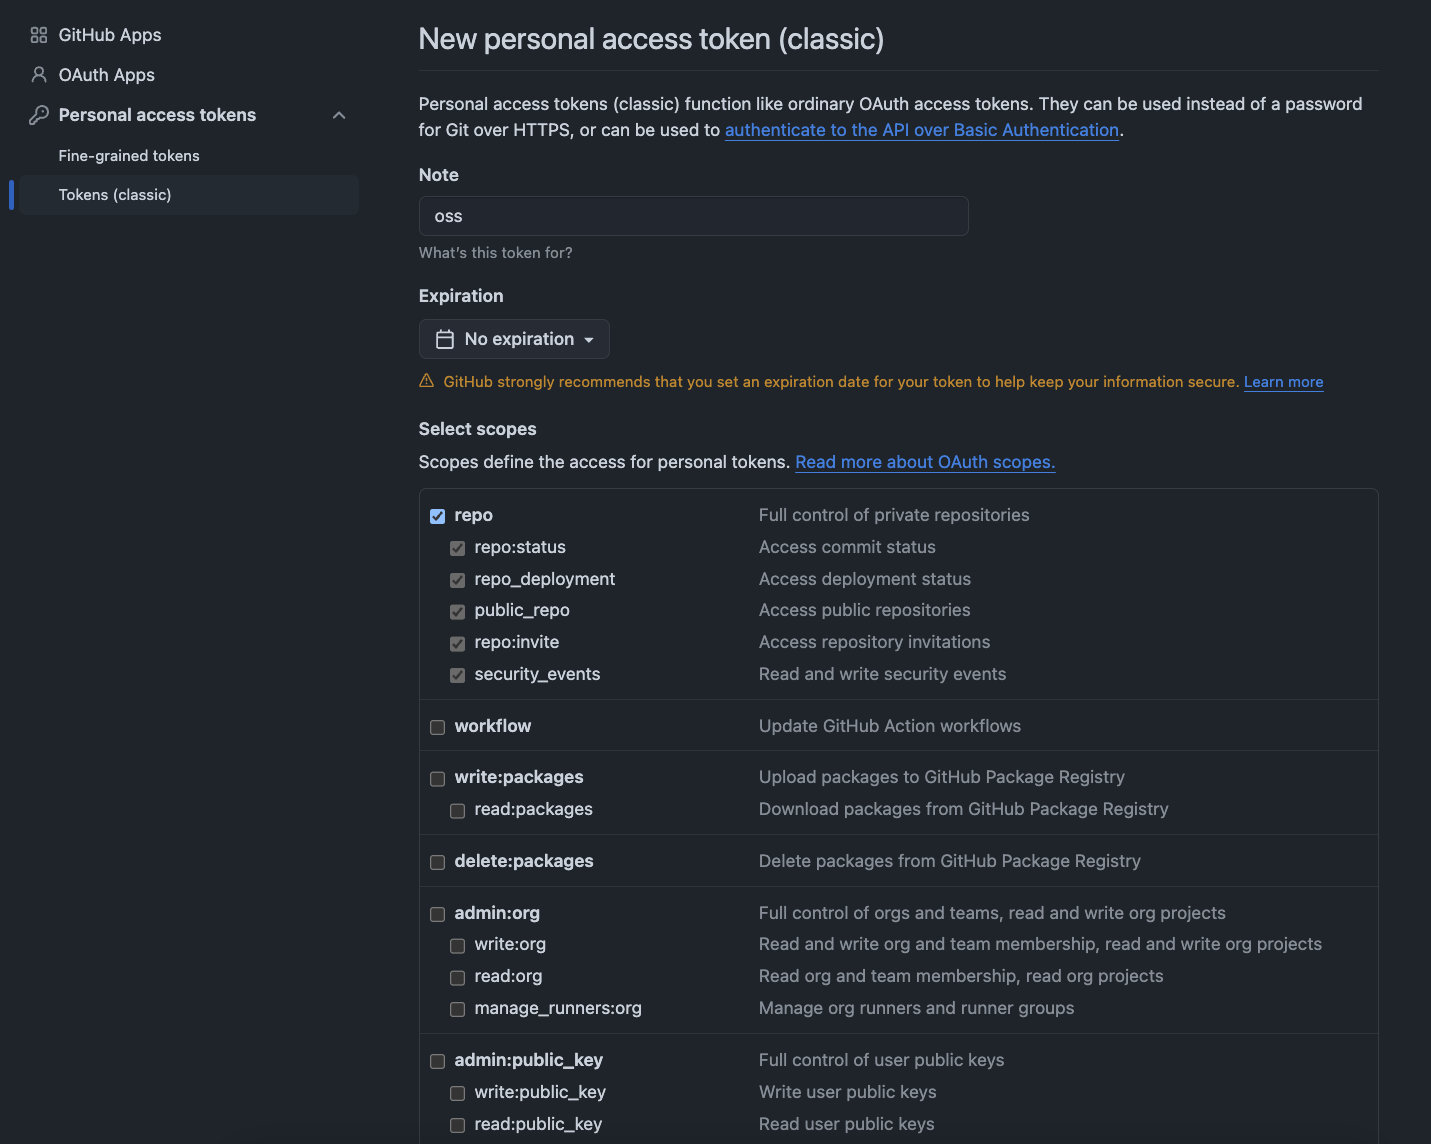The height and width of the screenshot is (1144, 1431).
Task: Tick the delete:packages checkbox
Action: tap(438, 862)
